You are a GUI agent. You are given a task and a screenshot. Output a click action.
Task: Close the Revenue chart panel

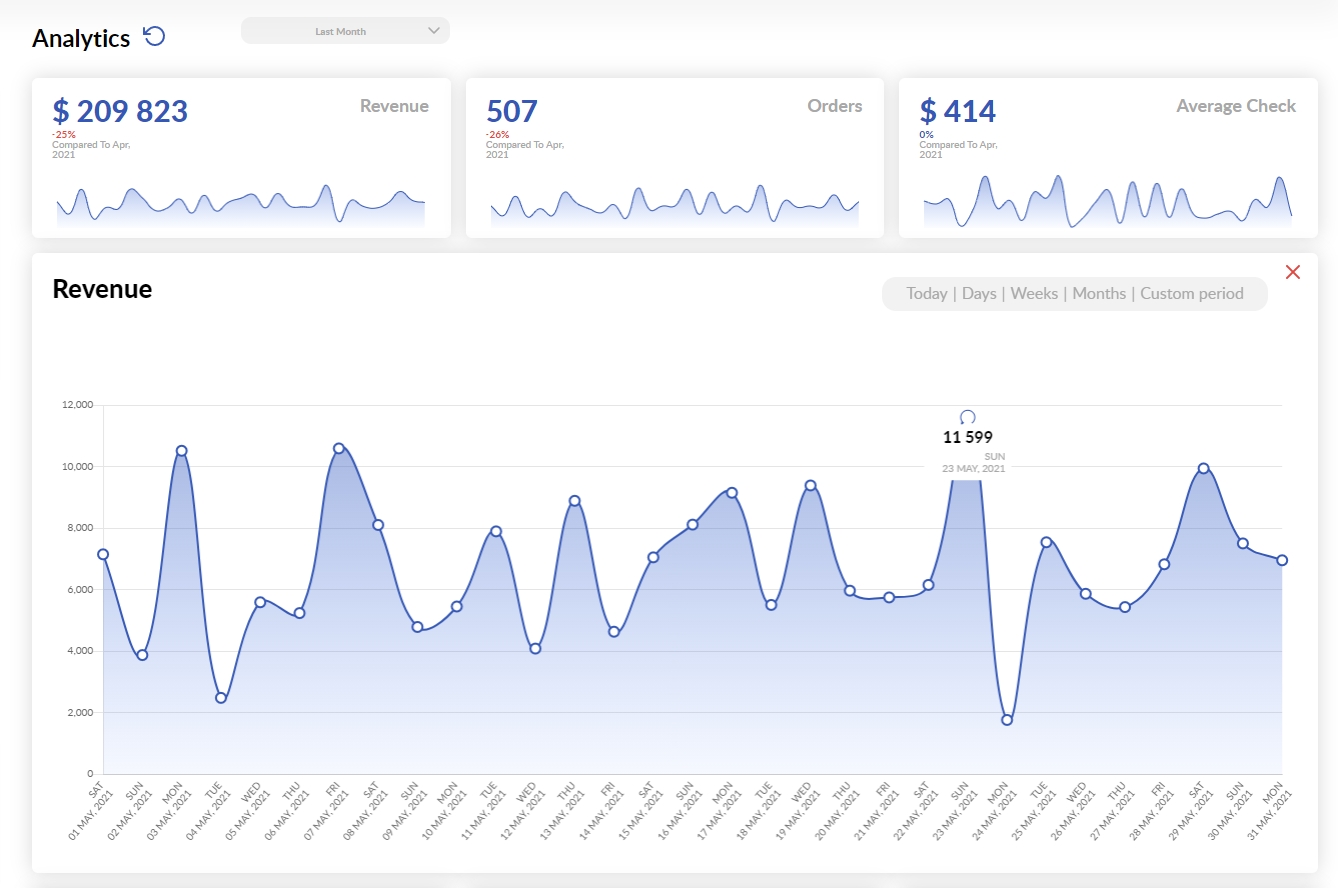tap(1292, 272)
